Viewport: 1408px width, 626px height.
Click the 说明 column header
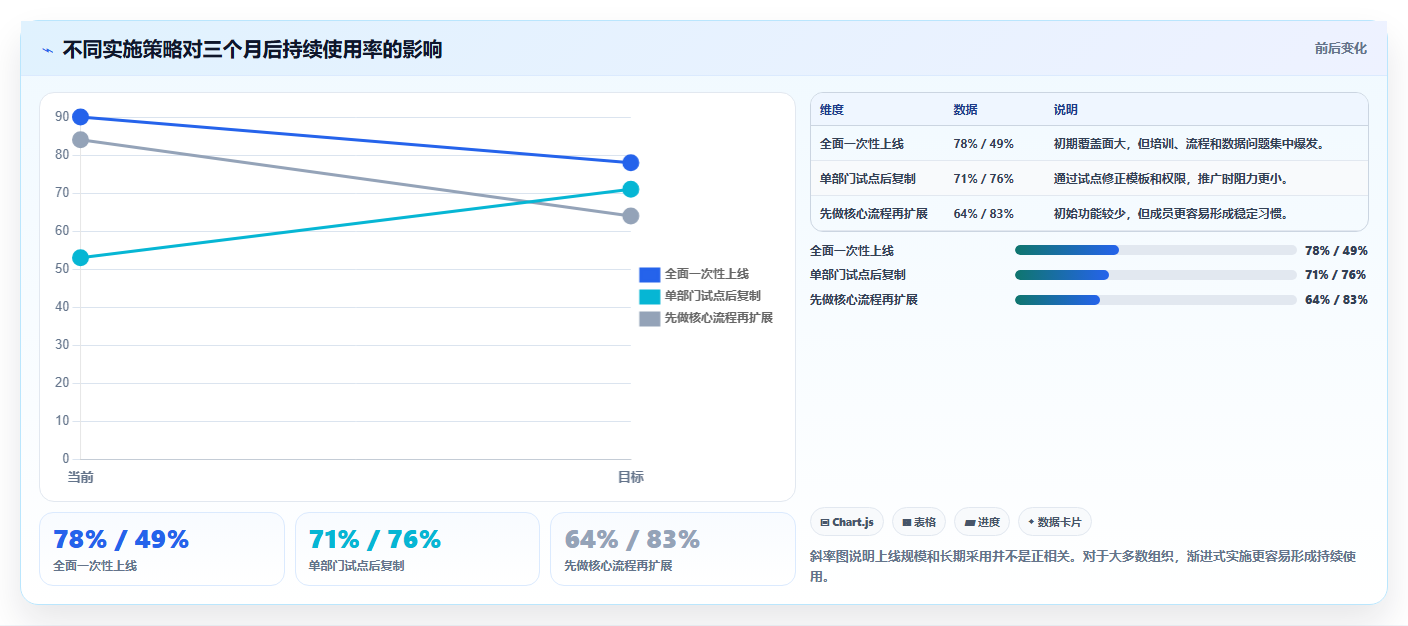[1066, 110]
